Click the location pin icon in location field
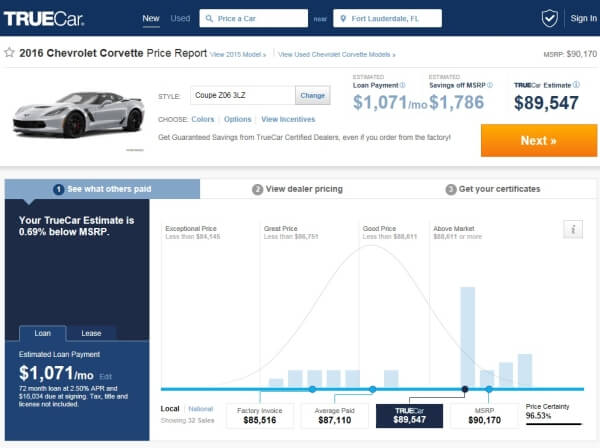The image size is (600, 448). (343, 18)
